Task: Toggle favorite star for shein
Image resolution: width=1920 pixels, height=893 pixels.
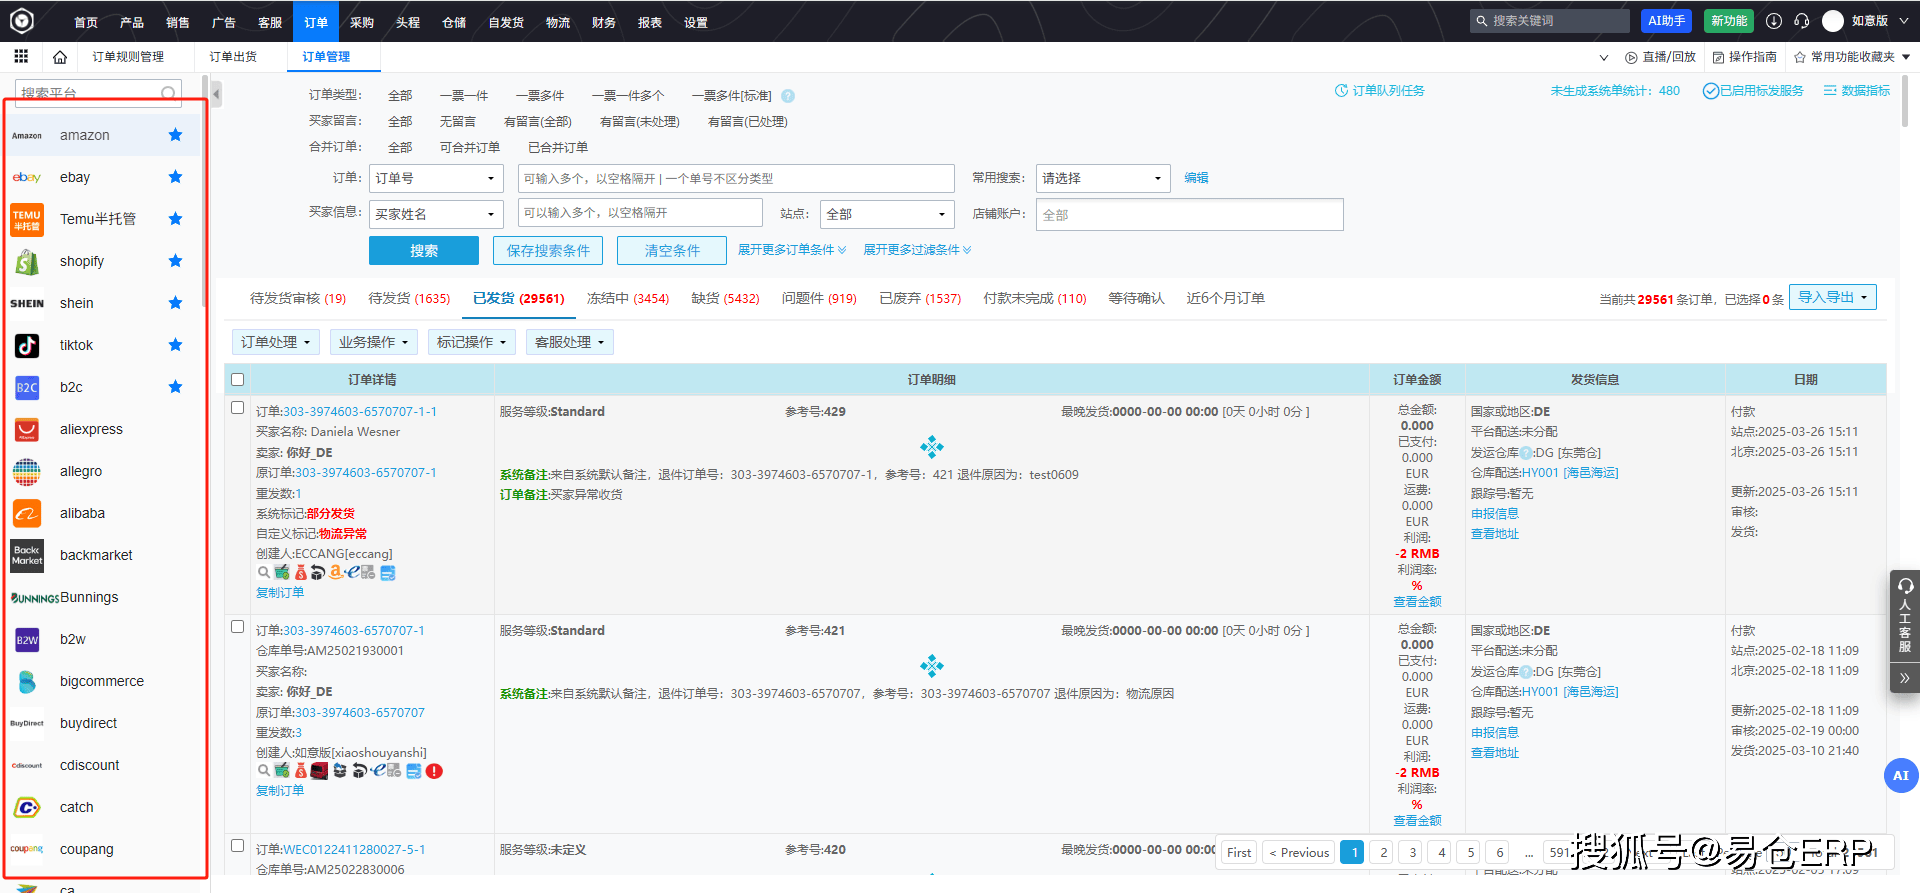Action: tap(175, 303)
